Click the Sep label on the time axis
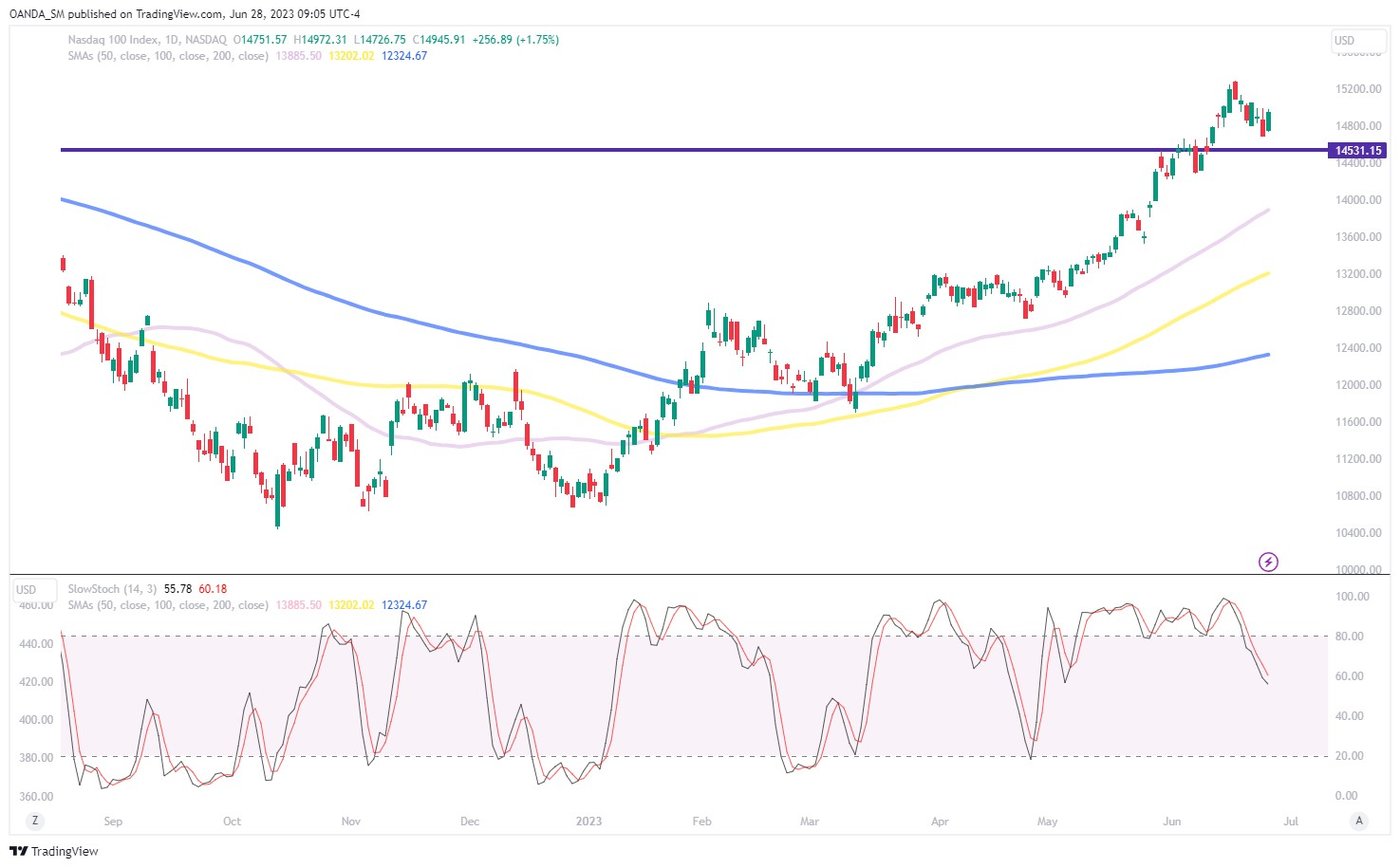Screen dimensions: 1400x868 click(112, 821)
